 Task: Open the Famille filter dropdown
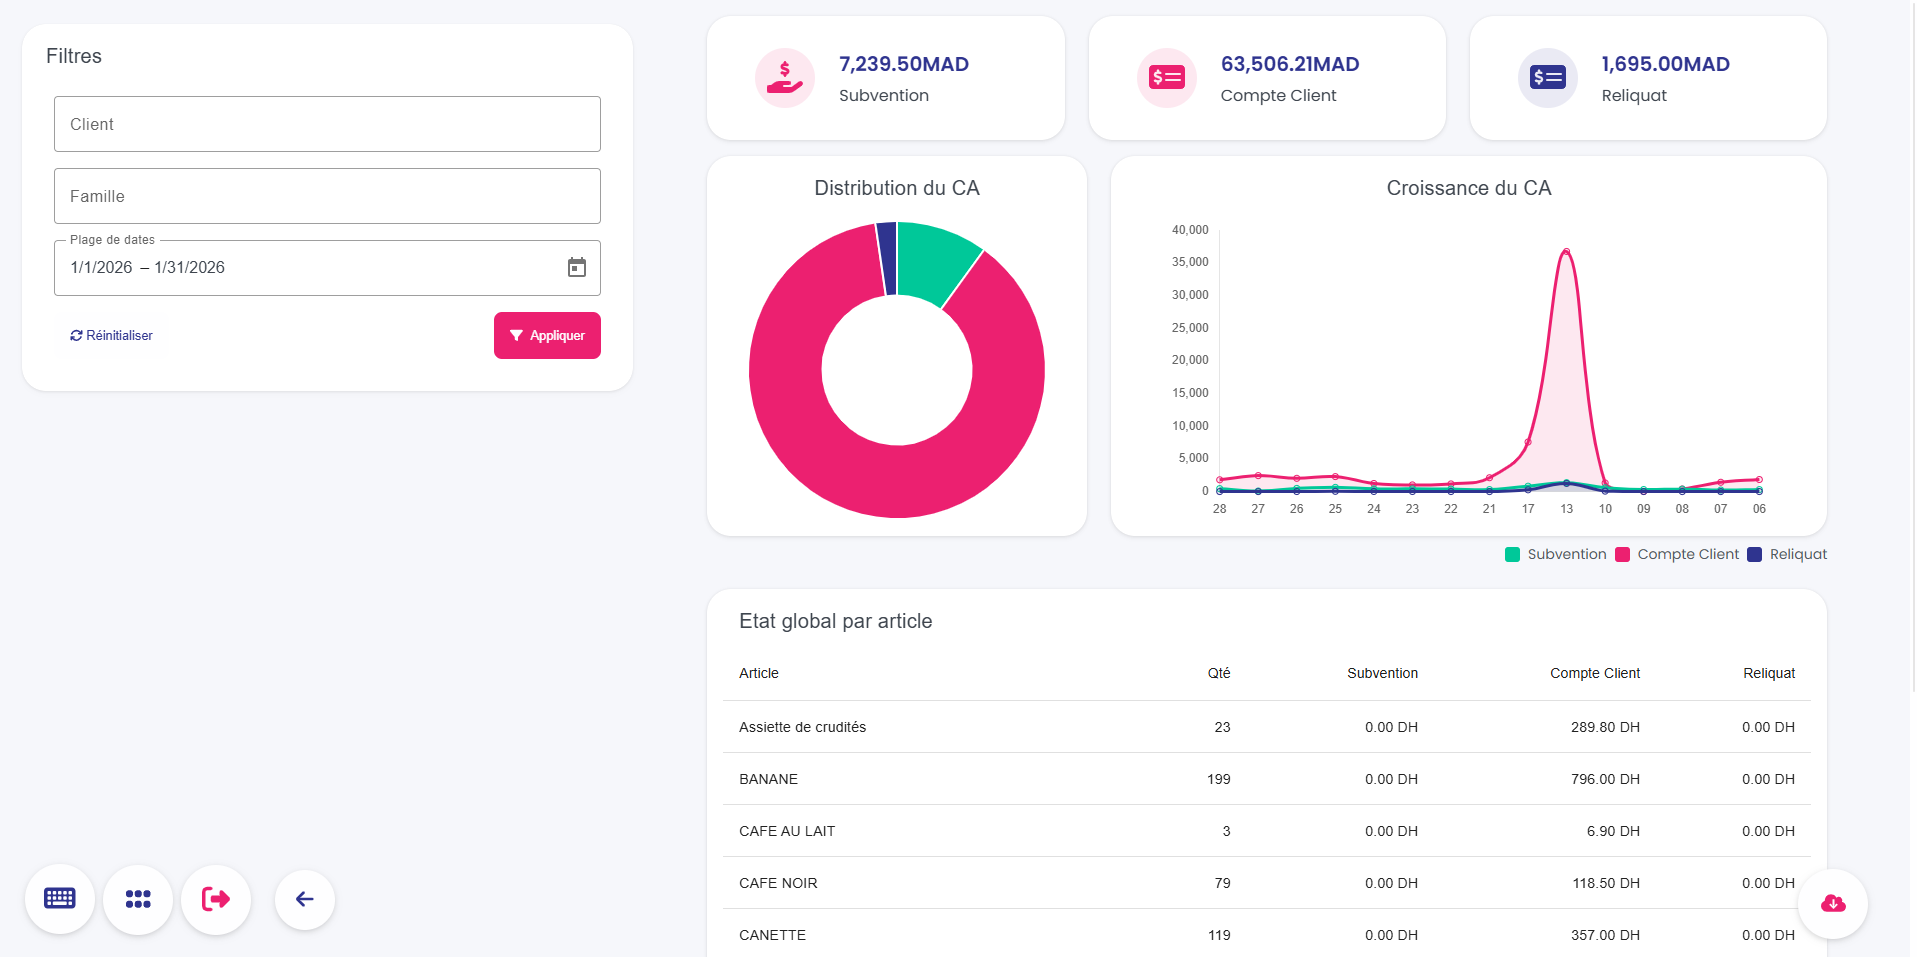point(327,196)
